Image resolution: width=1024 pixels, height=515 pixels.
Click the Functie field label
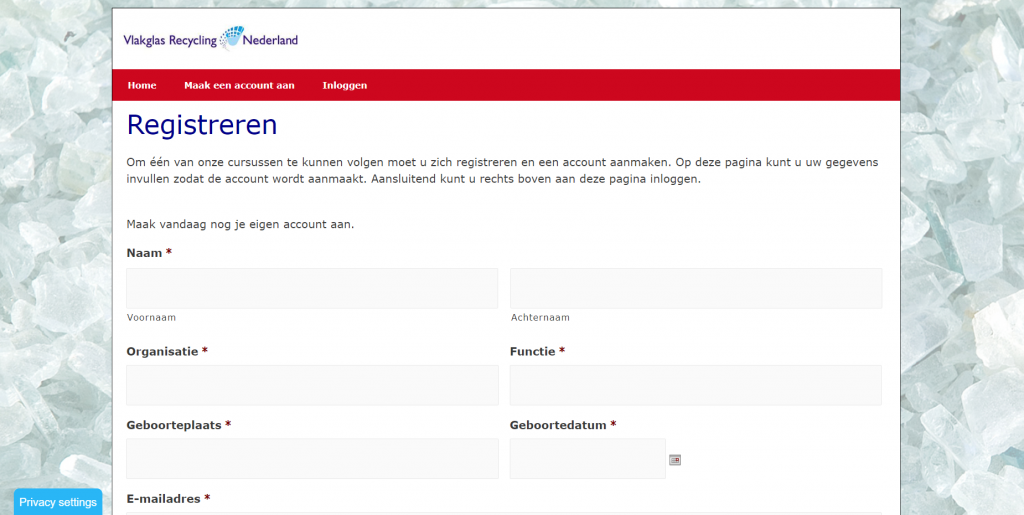(x=533, y=351)
